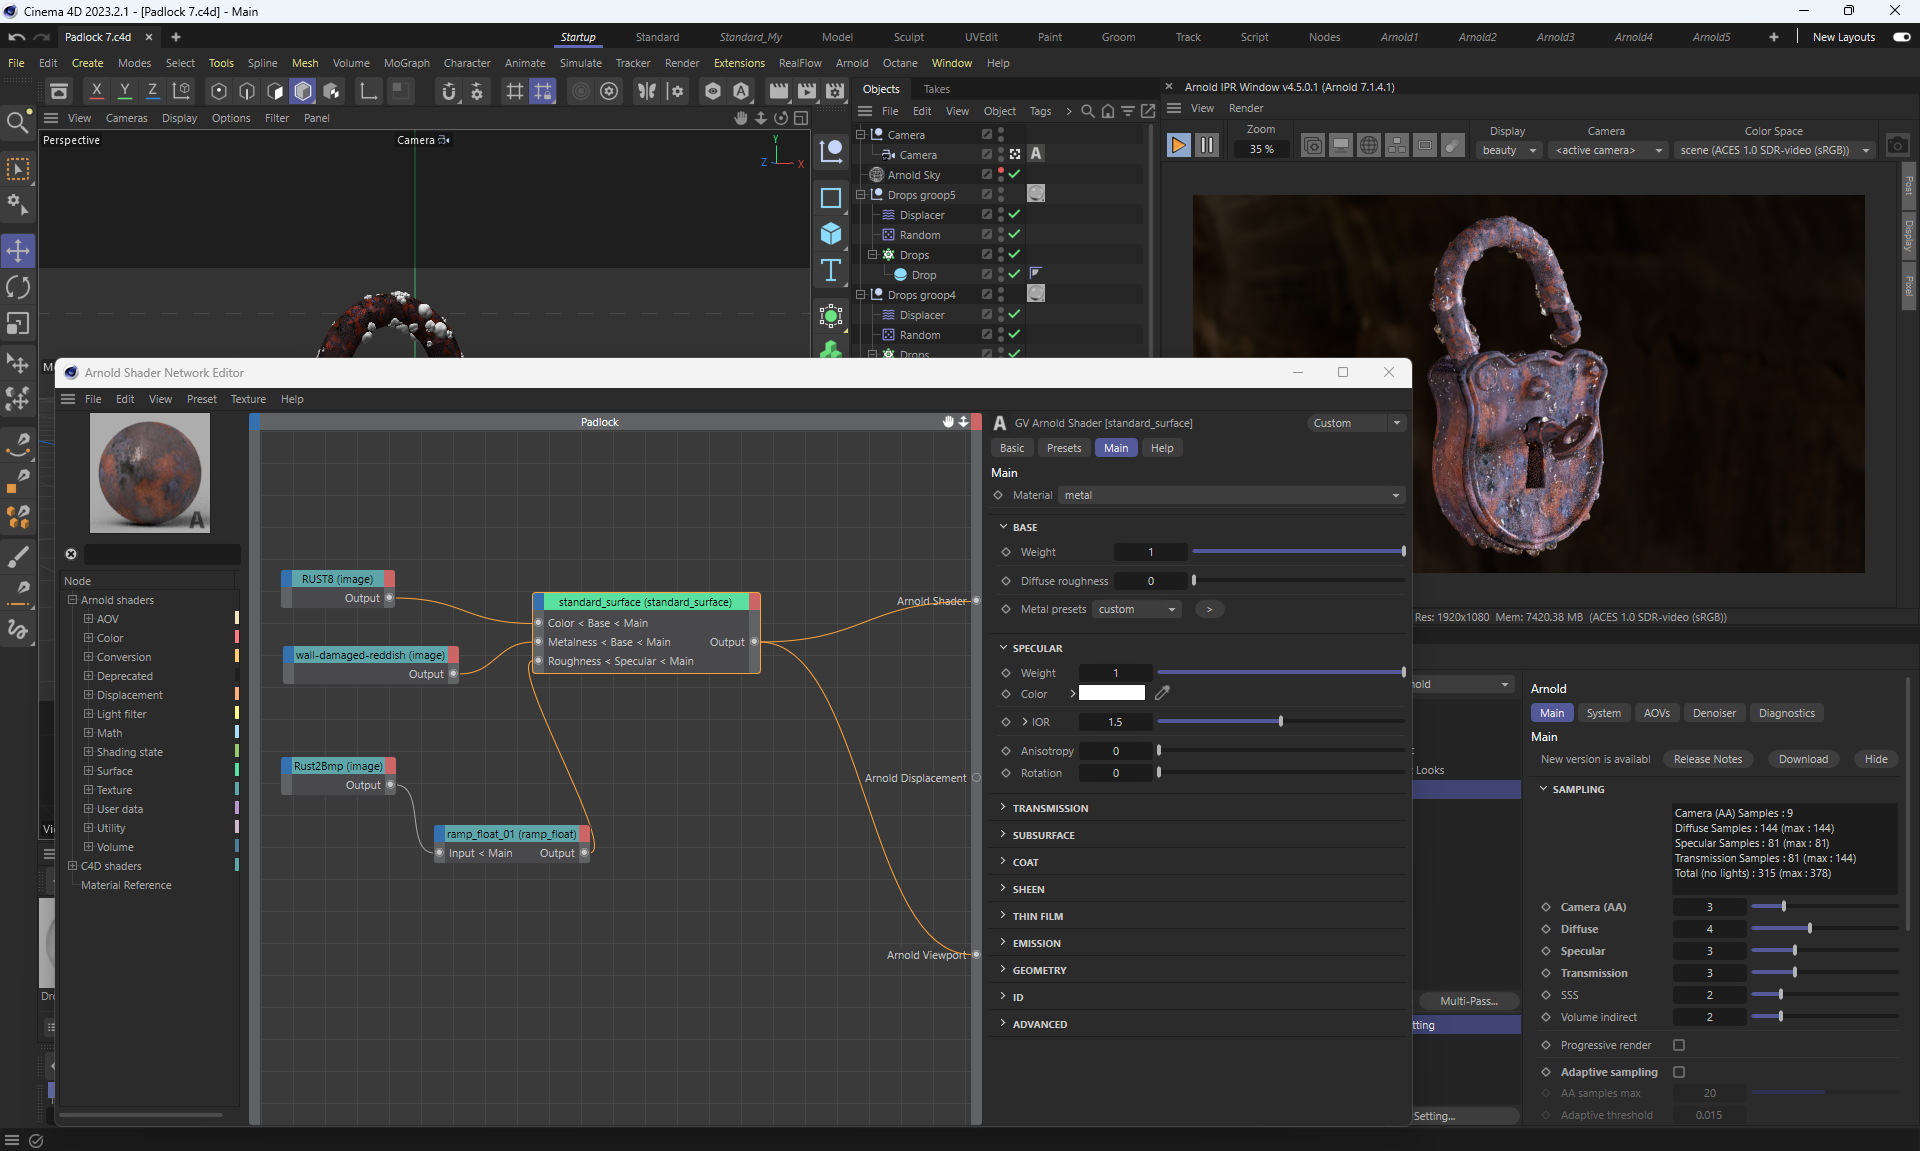Image resolution: width=1920 pixels, height=1151 pixels.
Task: Open the Metal presets custom dropdown
Action: (1137, 609)
